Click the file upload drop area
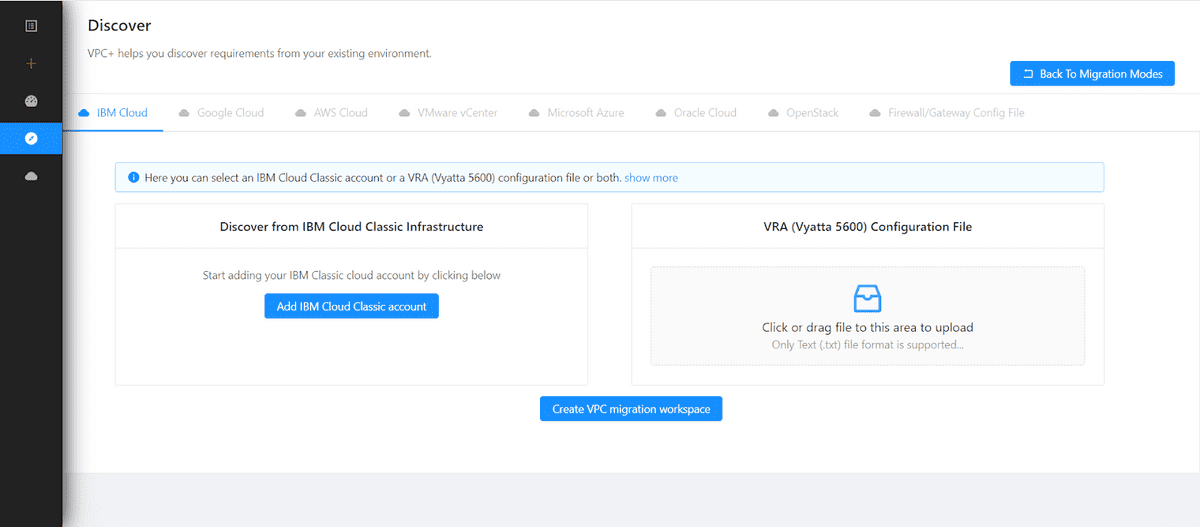Screen dimensions: 1200x527 [867, 316]
